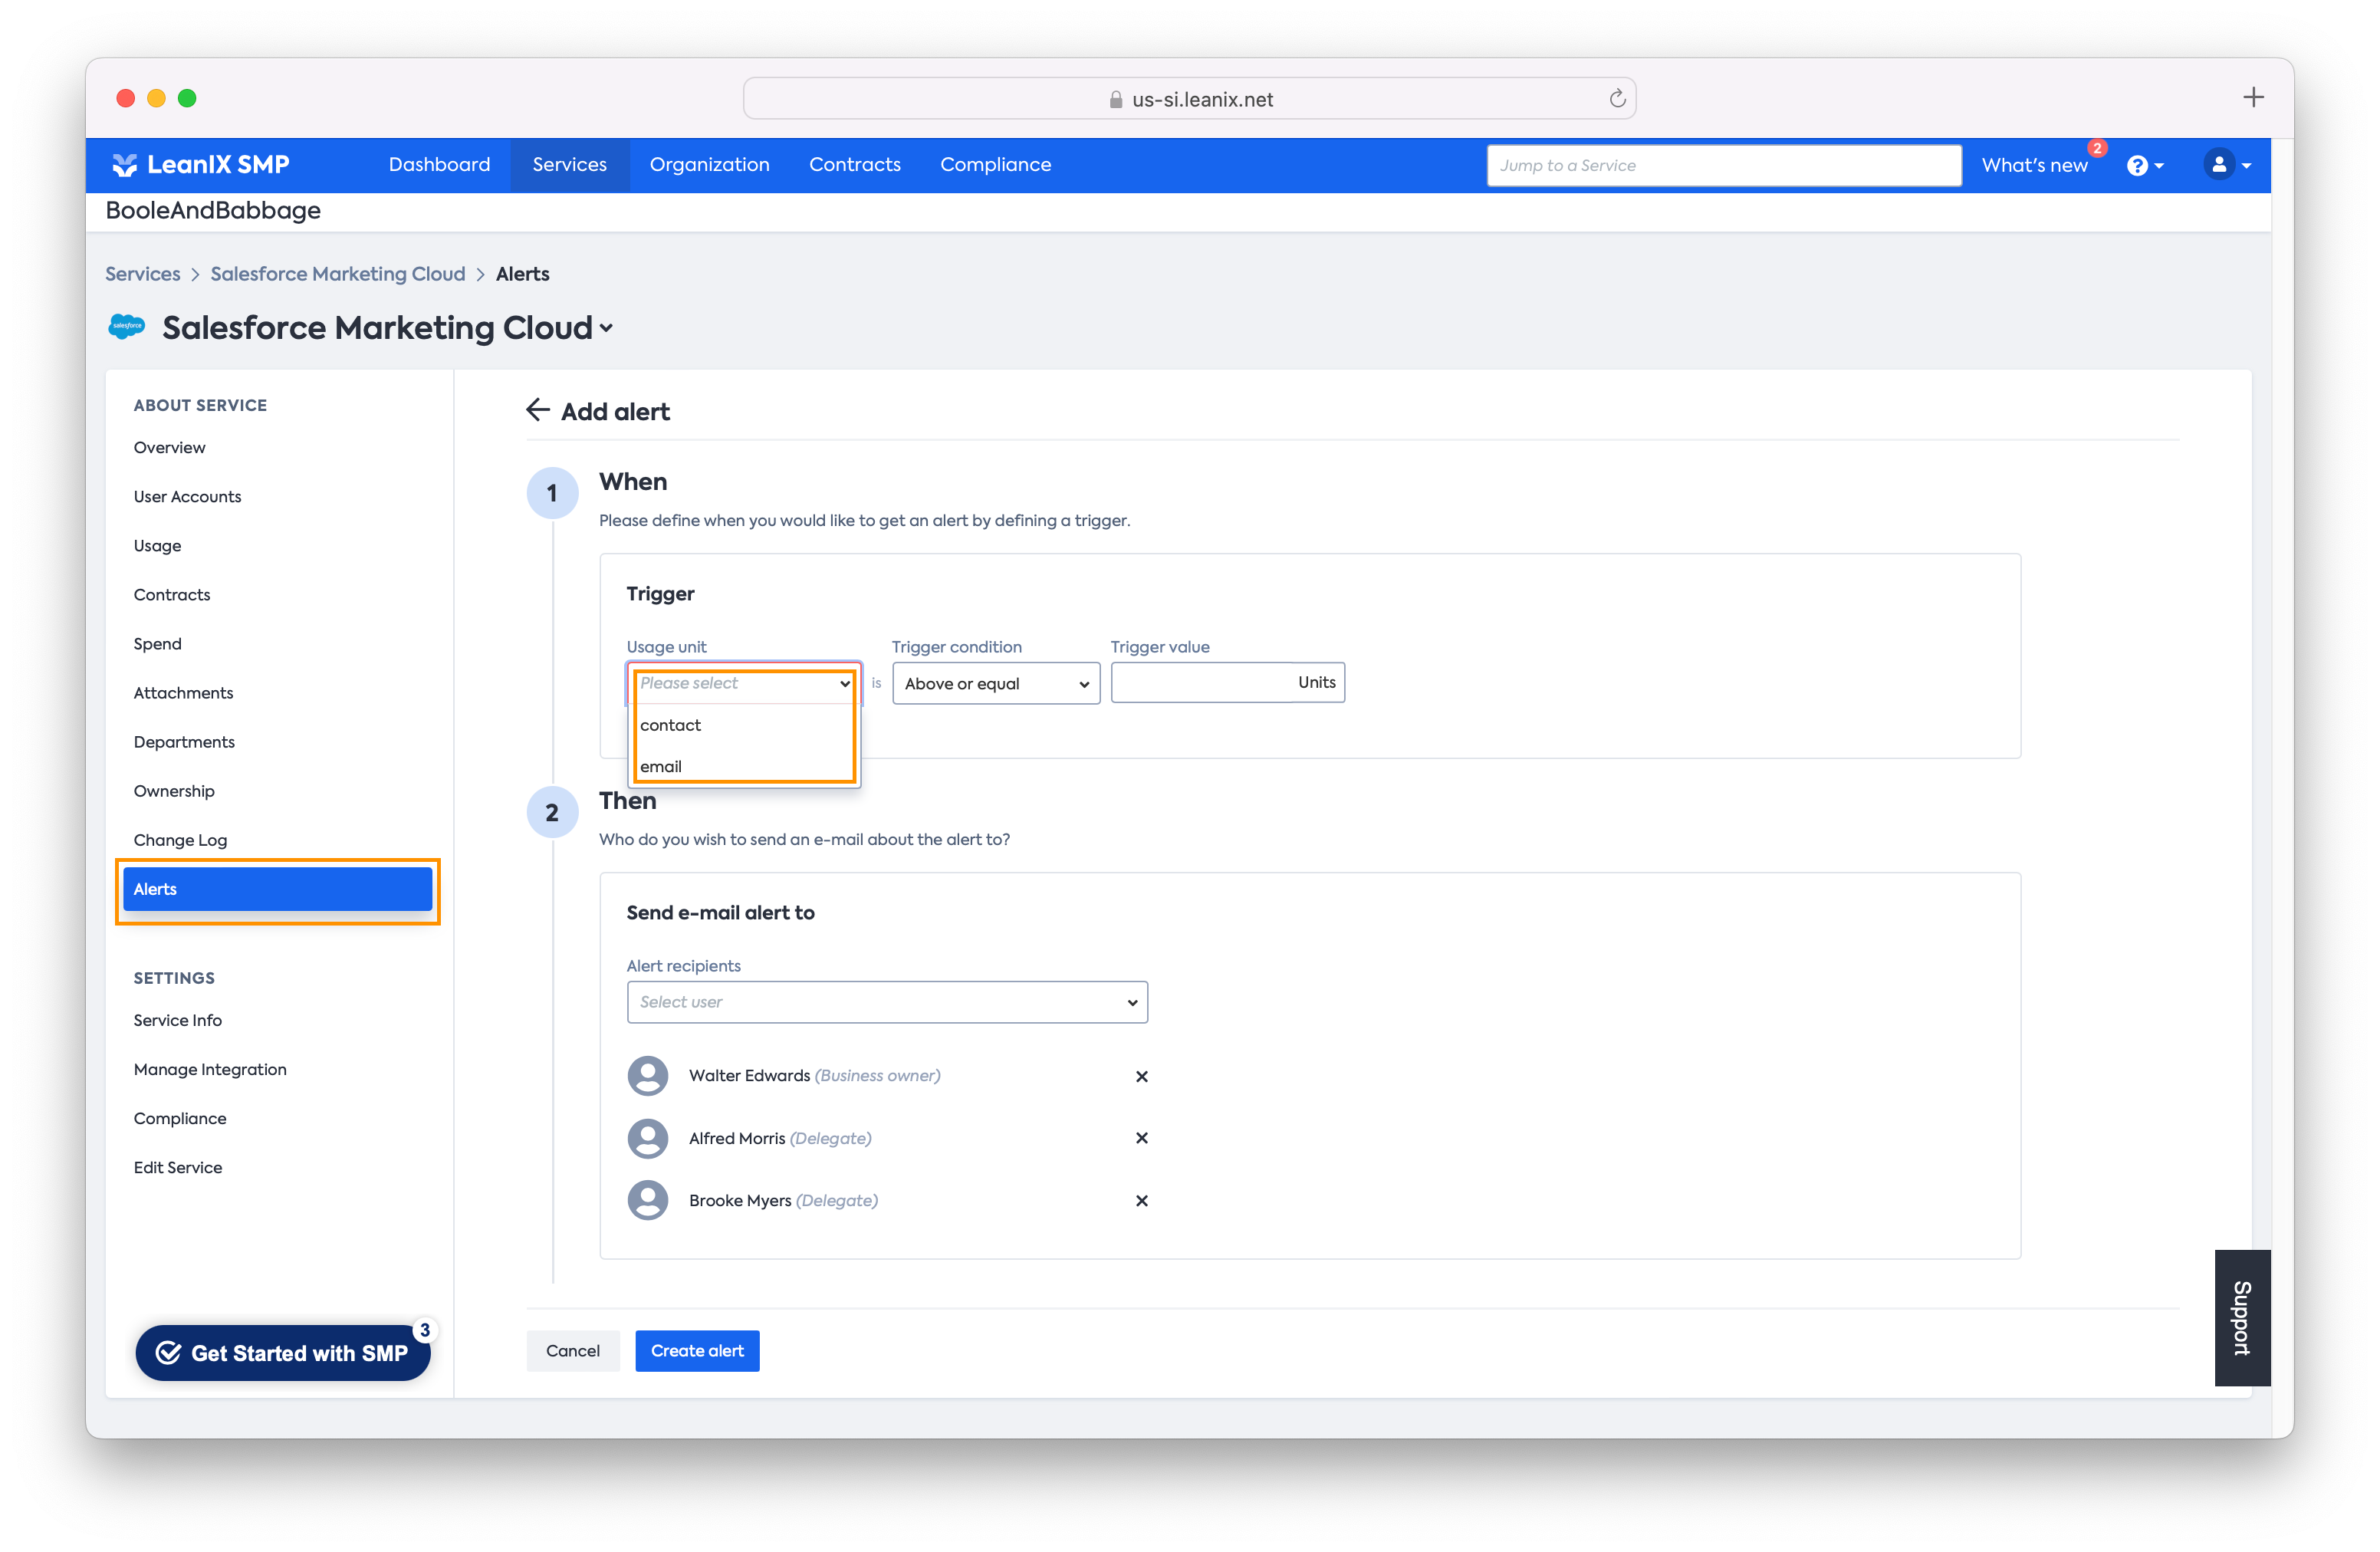Select Spend in sidebar

[x=157, y=643]
